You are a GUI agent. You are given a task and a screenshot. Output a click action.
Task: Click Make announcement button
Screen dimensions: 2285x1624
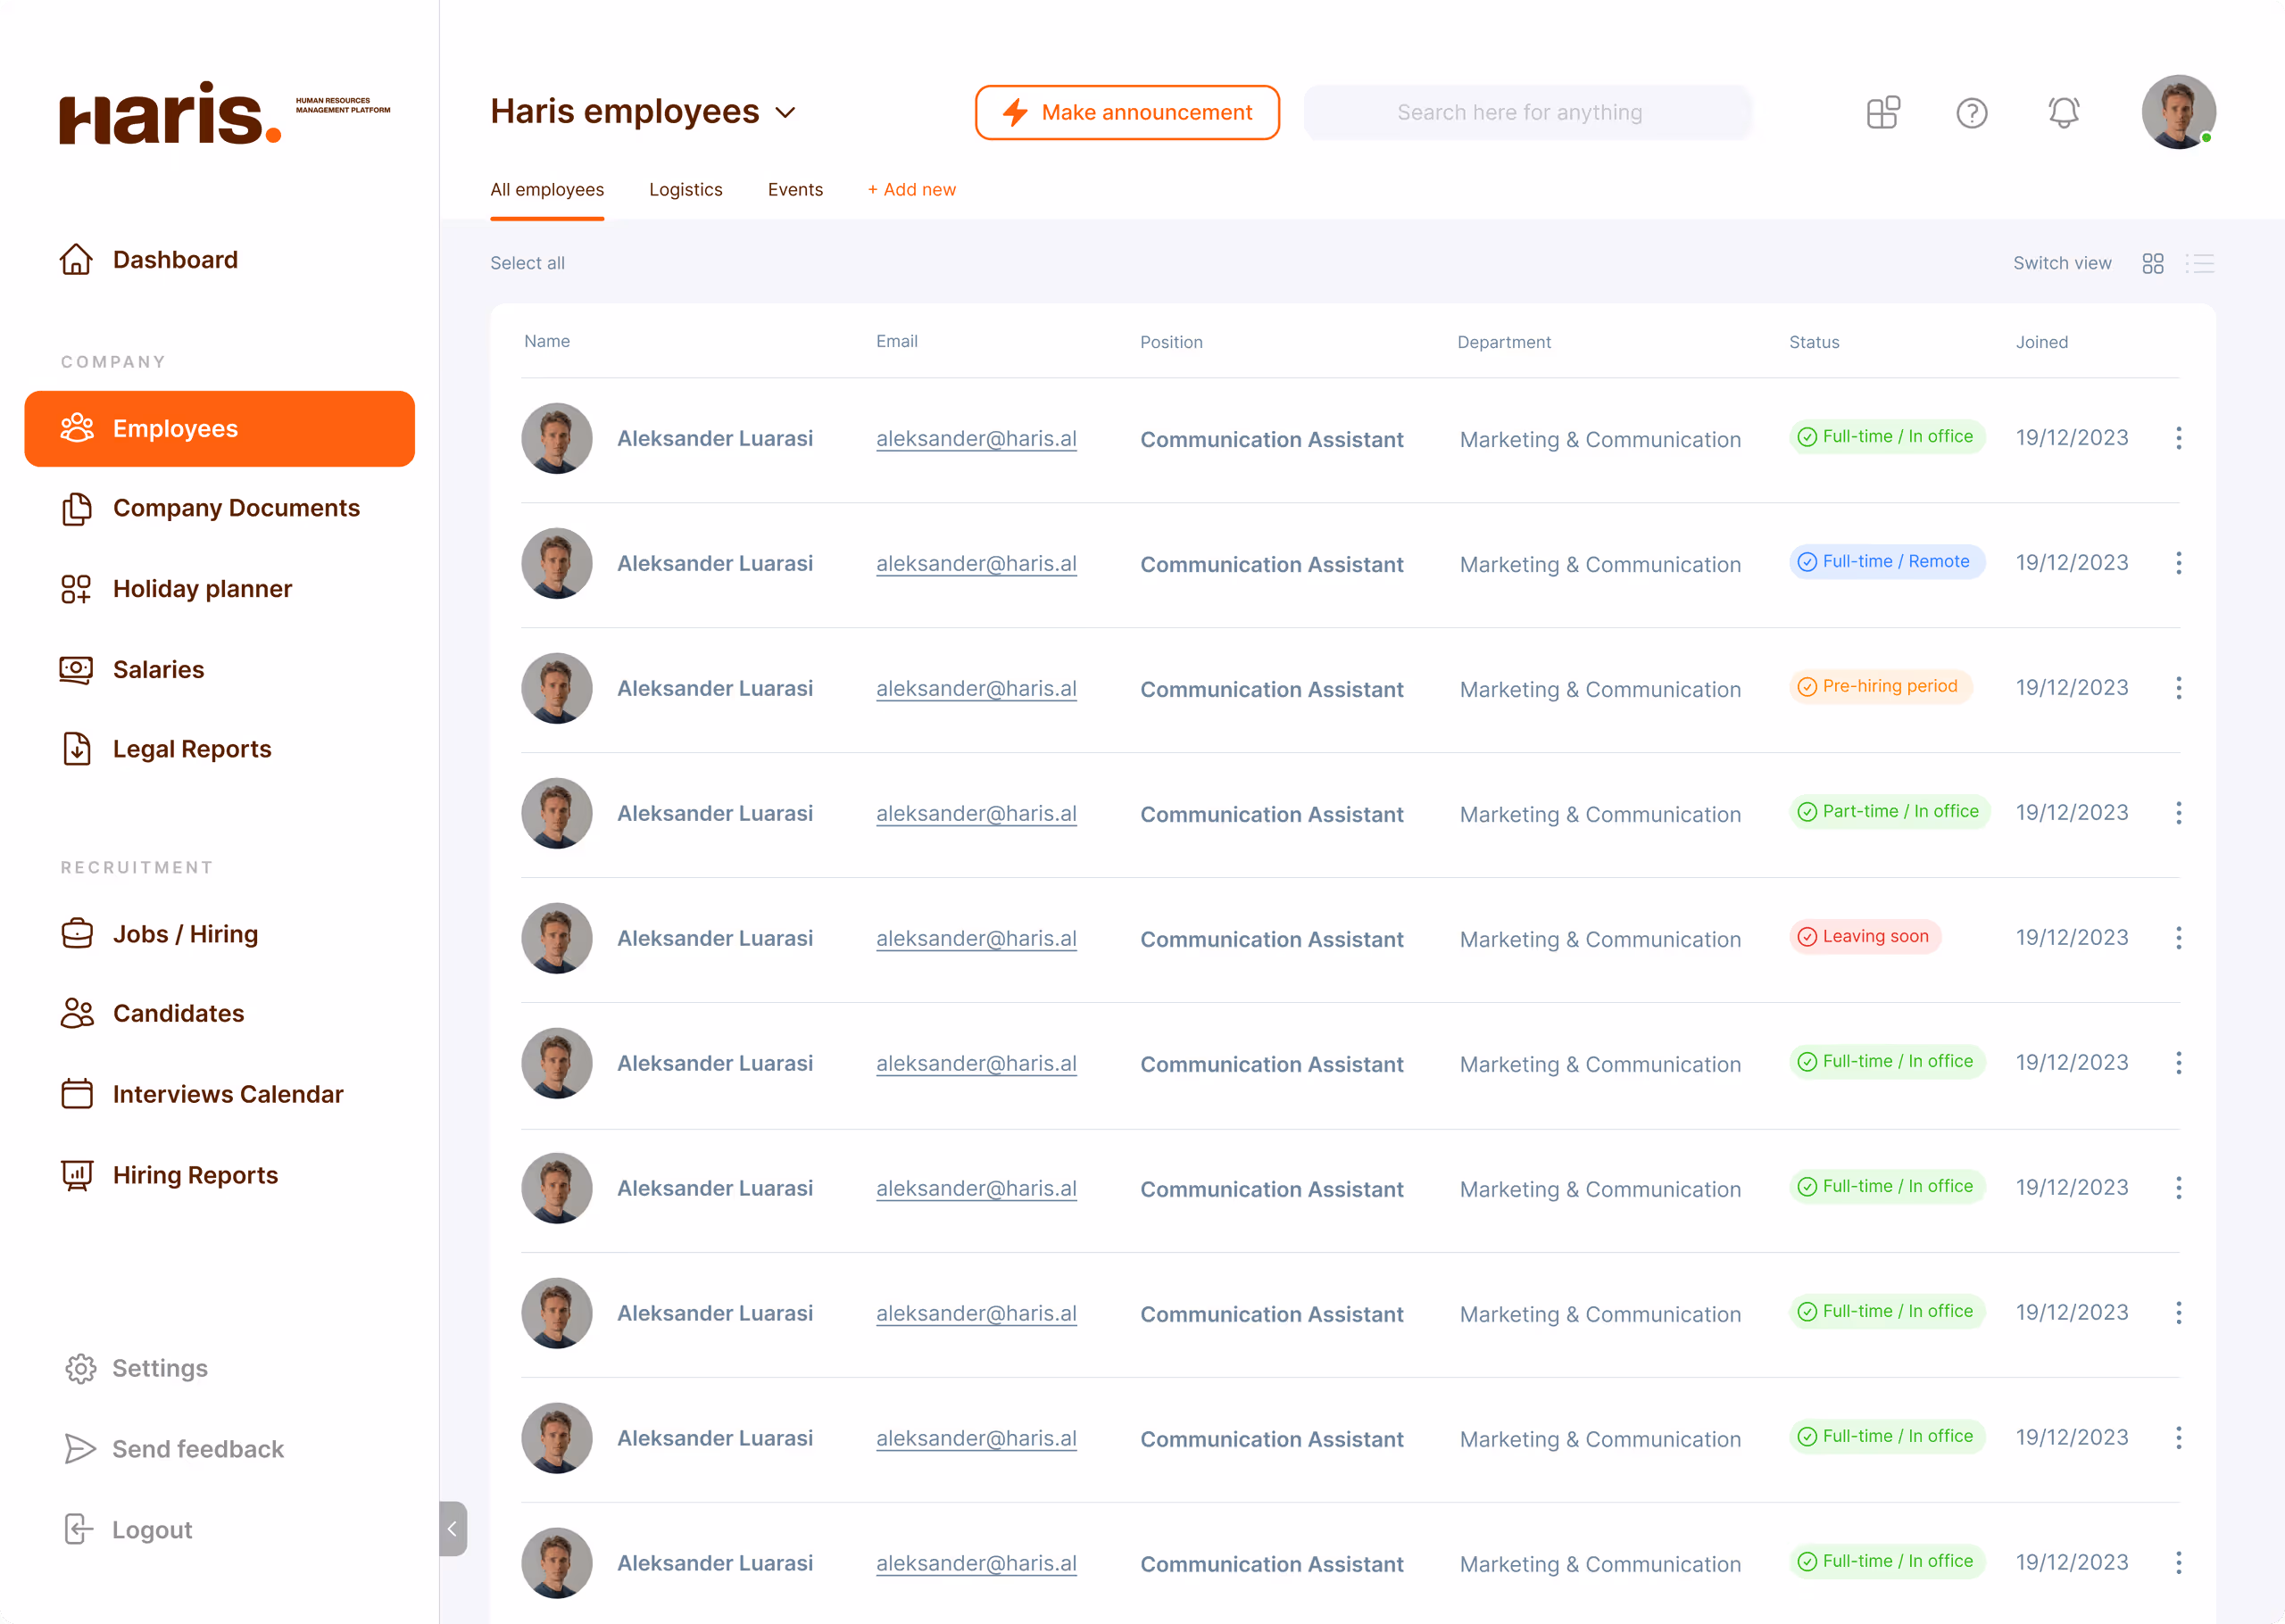click(x=1127, y=112)
